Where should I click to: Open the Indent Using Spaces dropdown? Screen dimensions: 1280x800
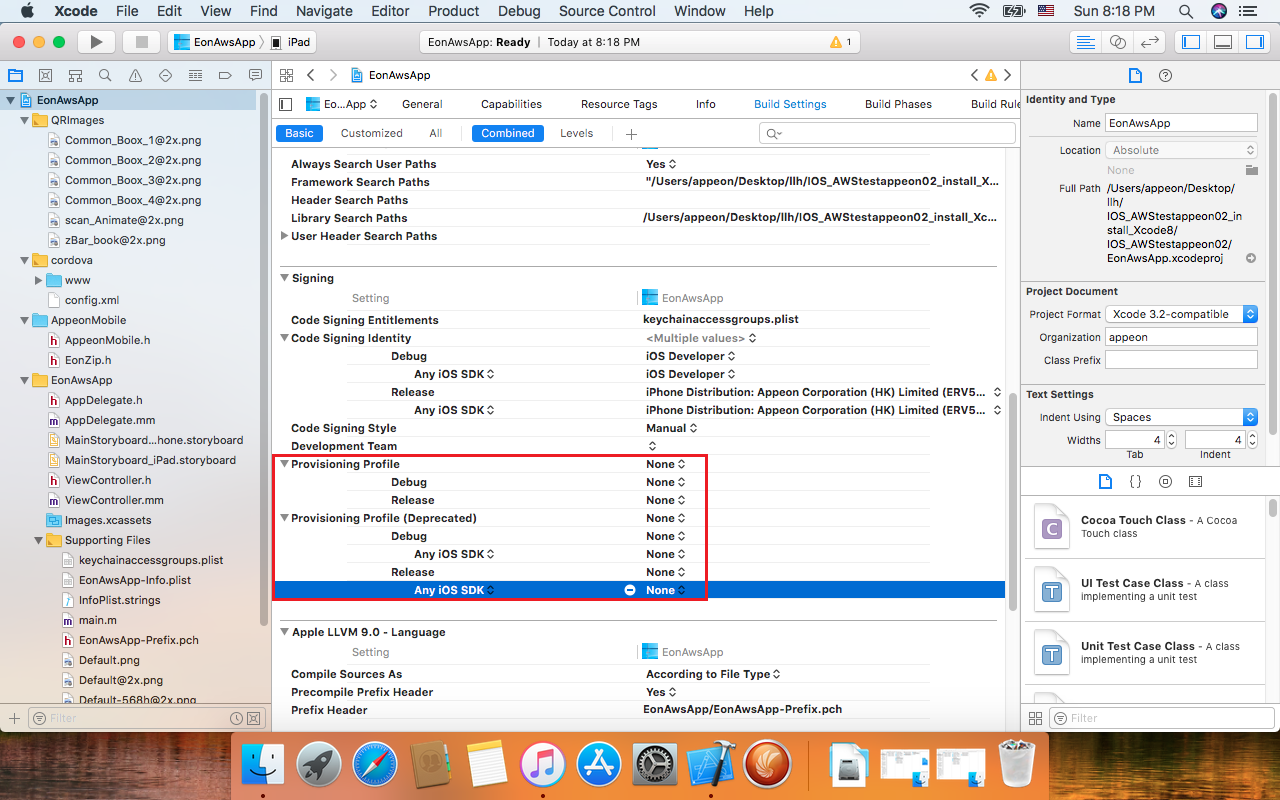1181,417
